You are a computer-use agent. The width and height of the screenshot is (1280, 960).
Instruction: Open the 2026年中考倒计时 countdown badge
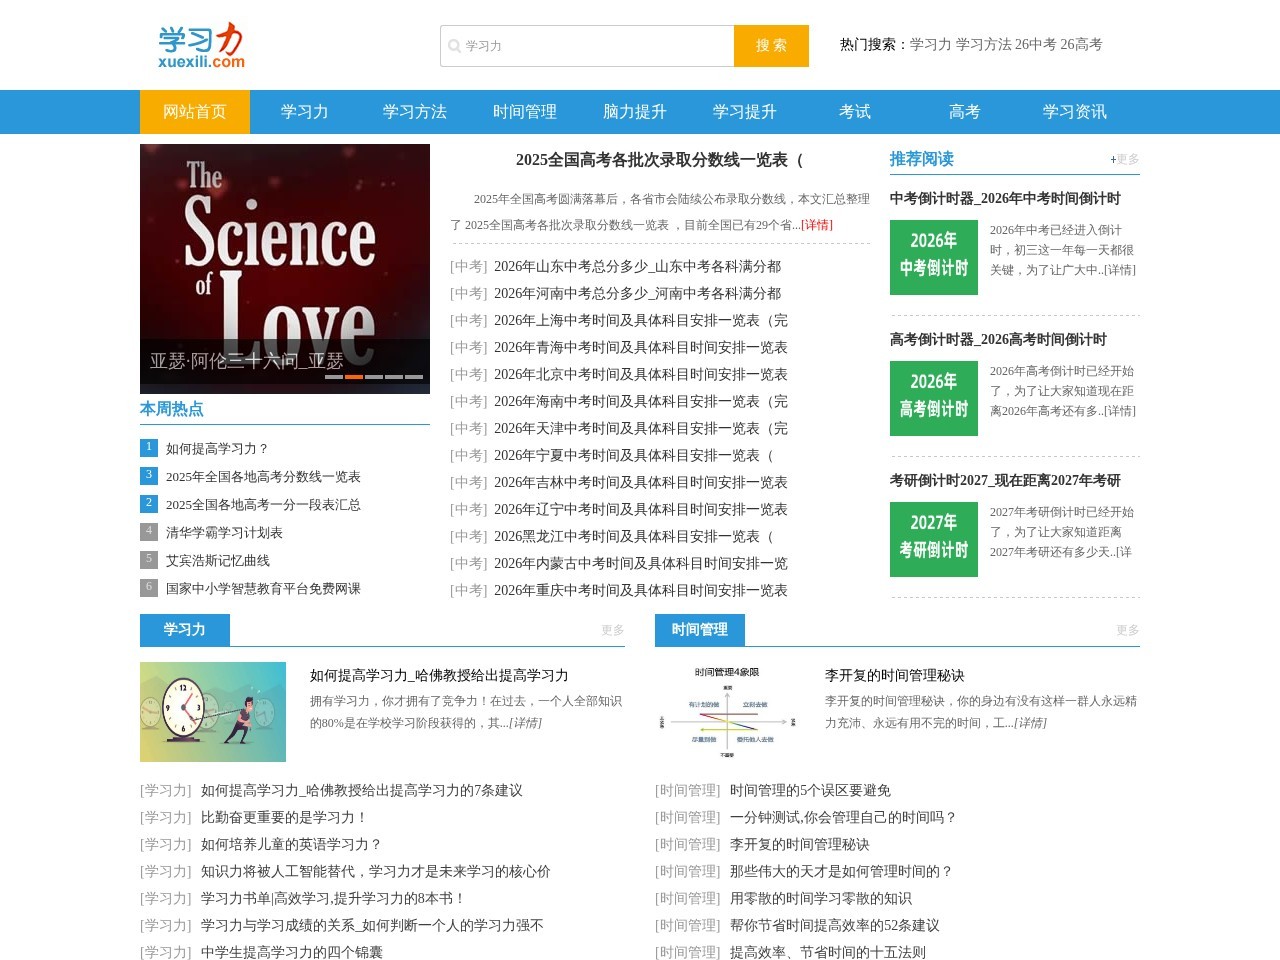click(933, 257)
